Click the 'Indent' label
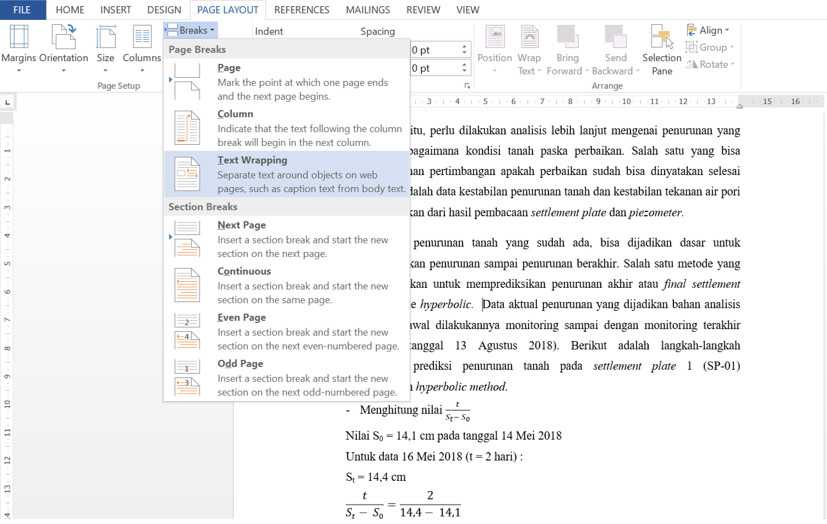 point(269,32)
